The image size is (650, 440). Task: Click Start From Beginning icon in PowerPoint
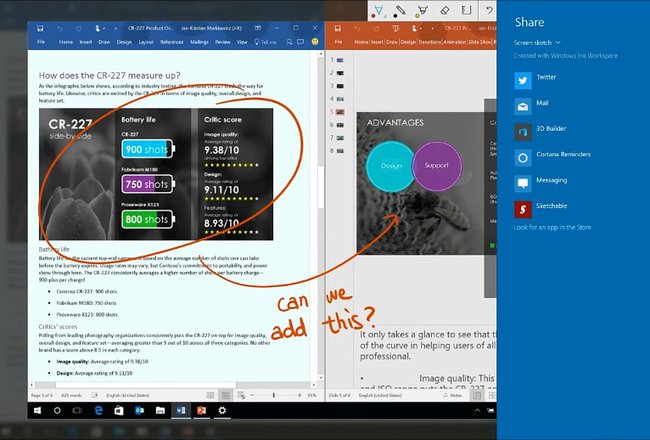(x=395, y=28)
